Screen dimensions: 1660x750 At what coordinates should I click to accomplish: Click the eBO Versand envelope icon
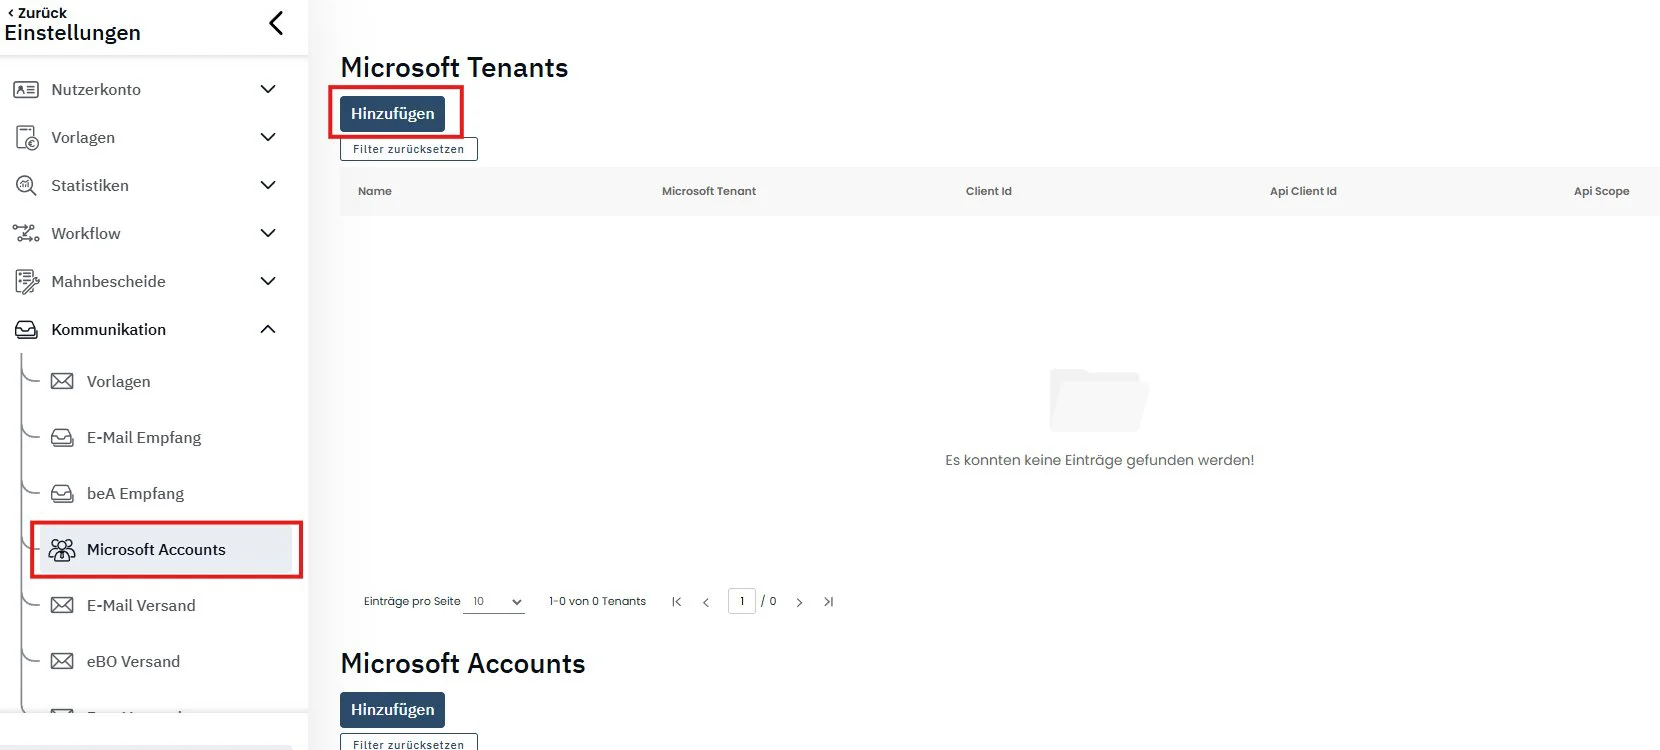click(62, 661)
